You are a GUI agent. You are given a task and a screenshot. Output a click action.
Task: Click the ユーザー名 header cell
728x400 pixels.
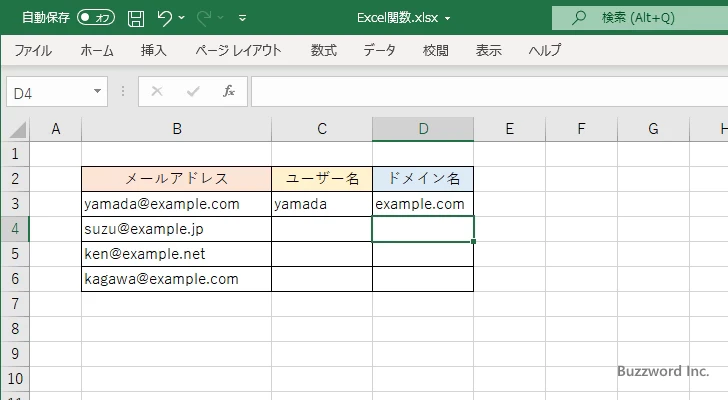pos(322,179)
